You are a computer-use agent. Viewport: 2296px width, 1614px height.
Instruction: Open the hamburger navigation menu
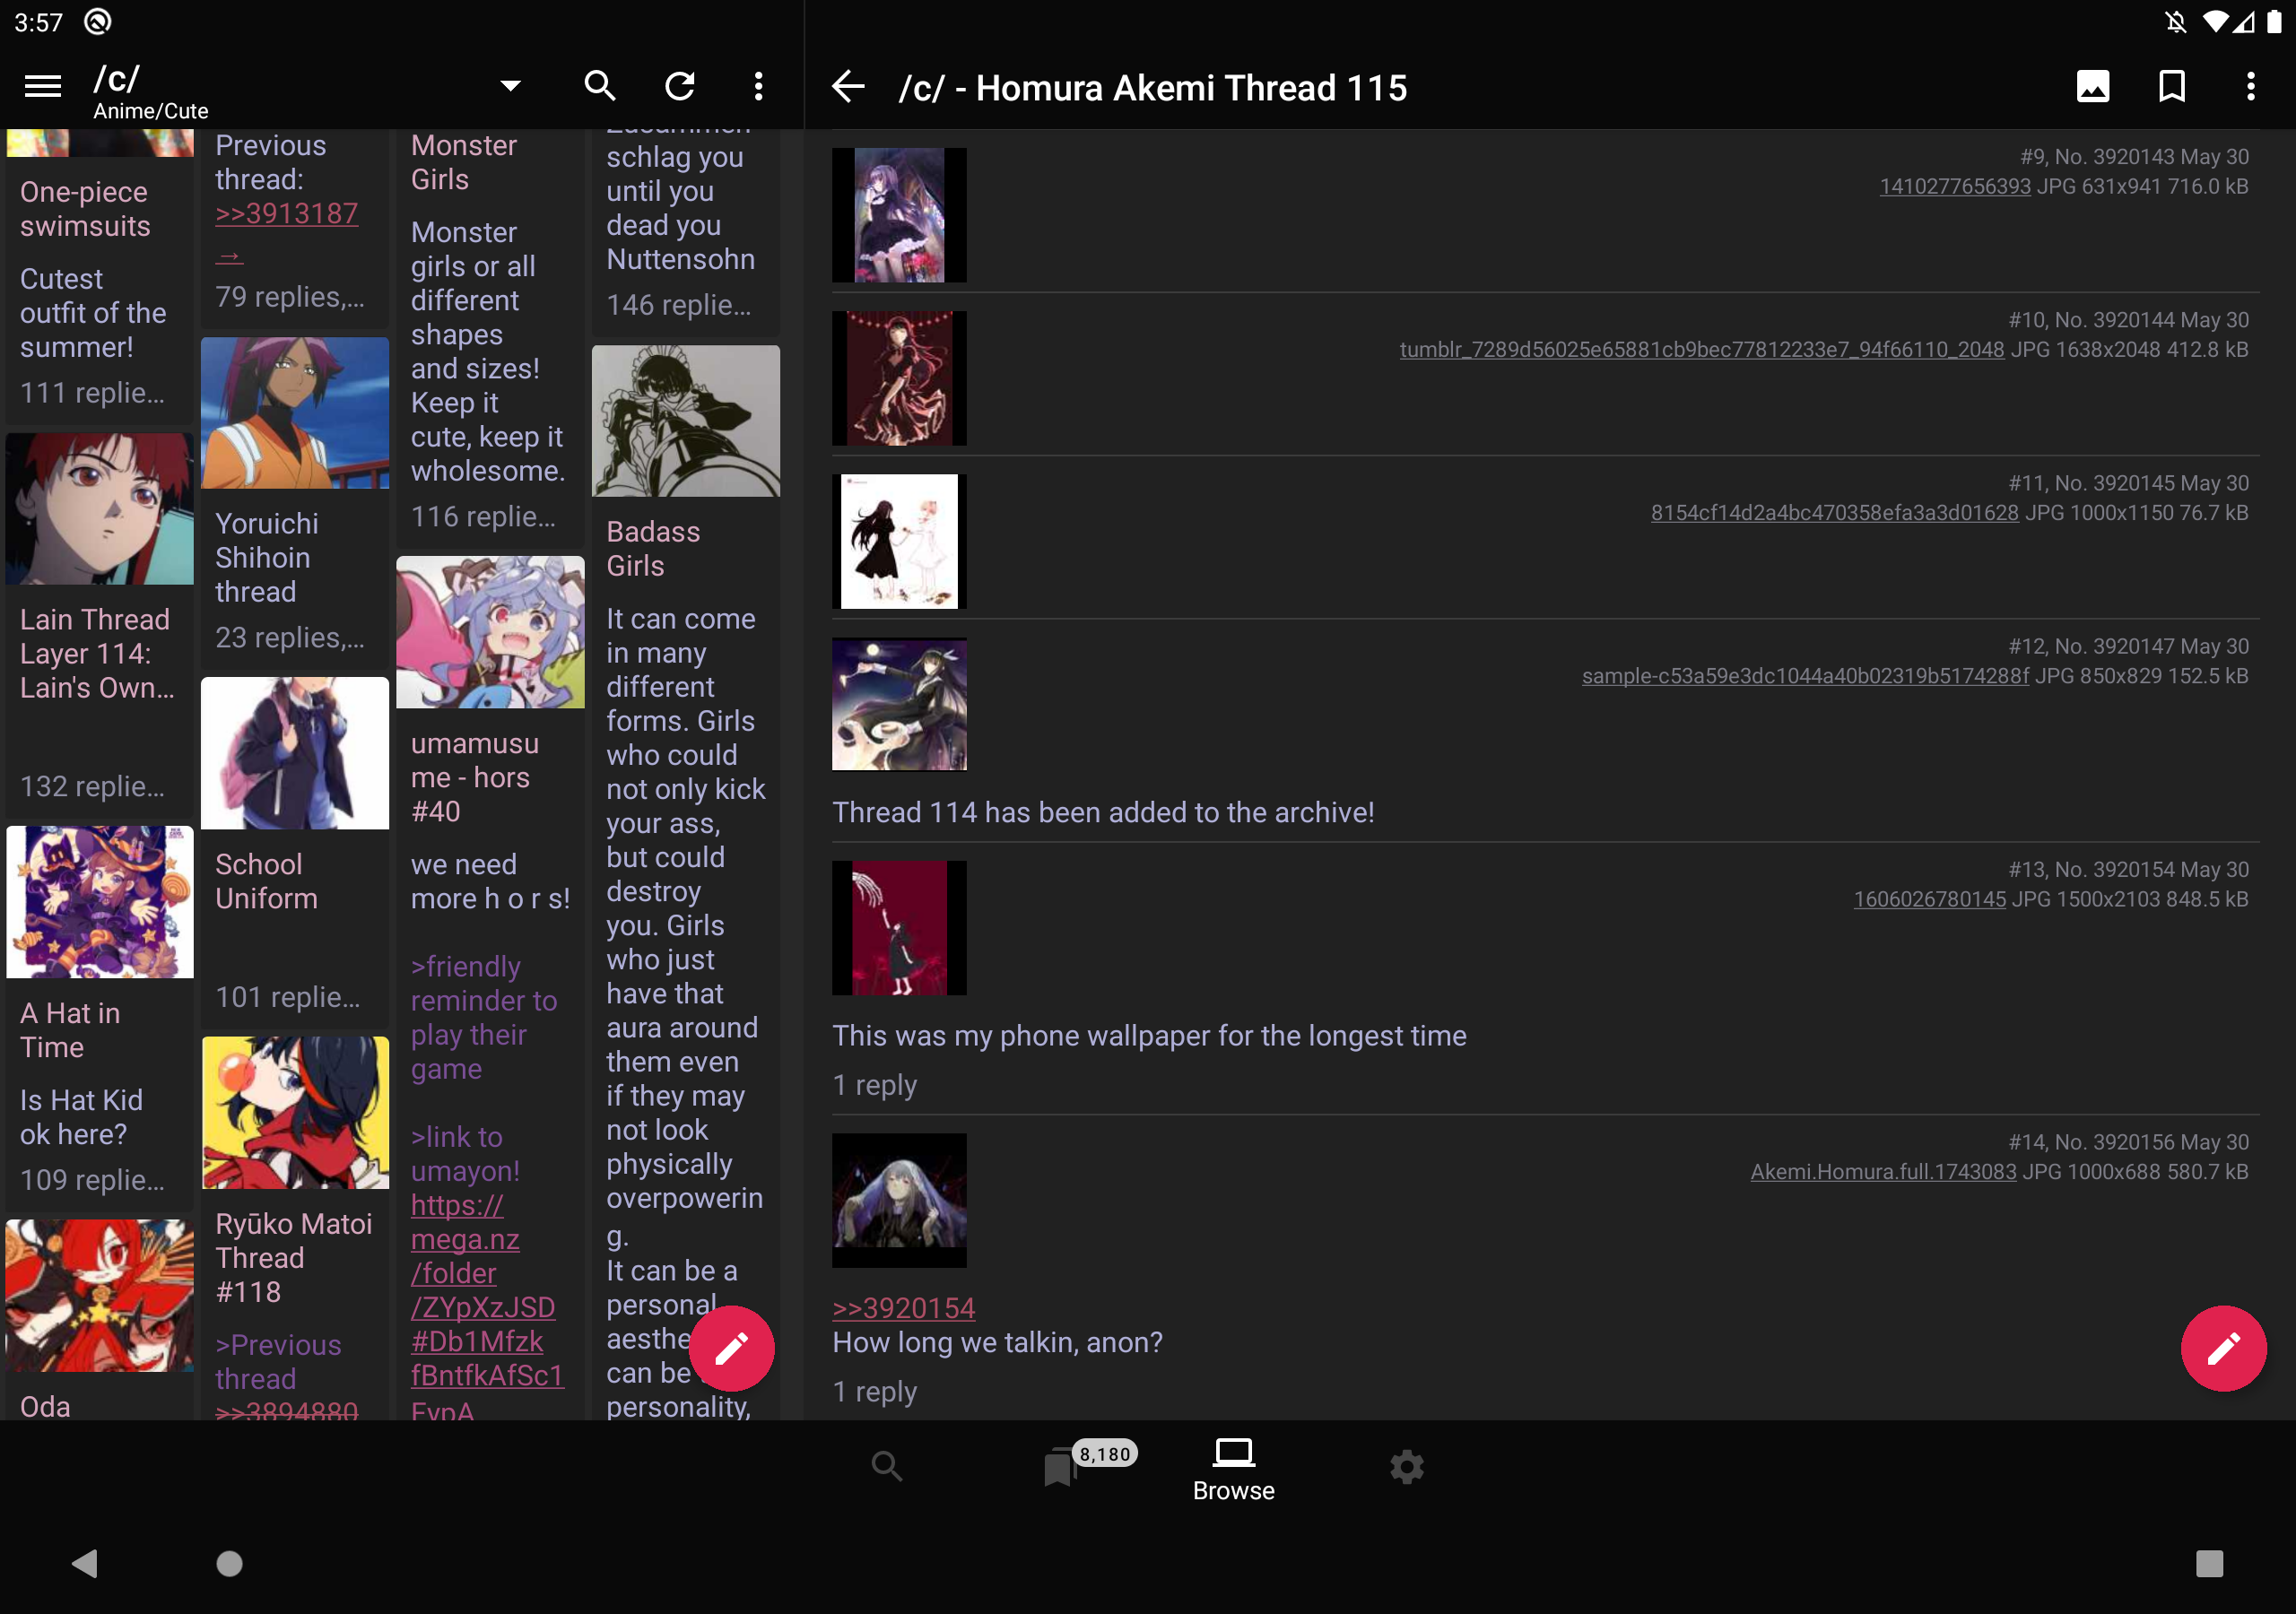pos(42,87)
